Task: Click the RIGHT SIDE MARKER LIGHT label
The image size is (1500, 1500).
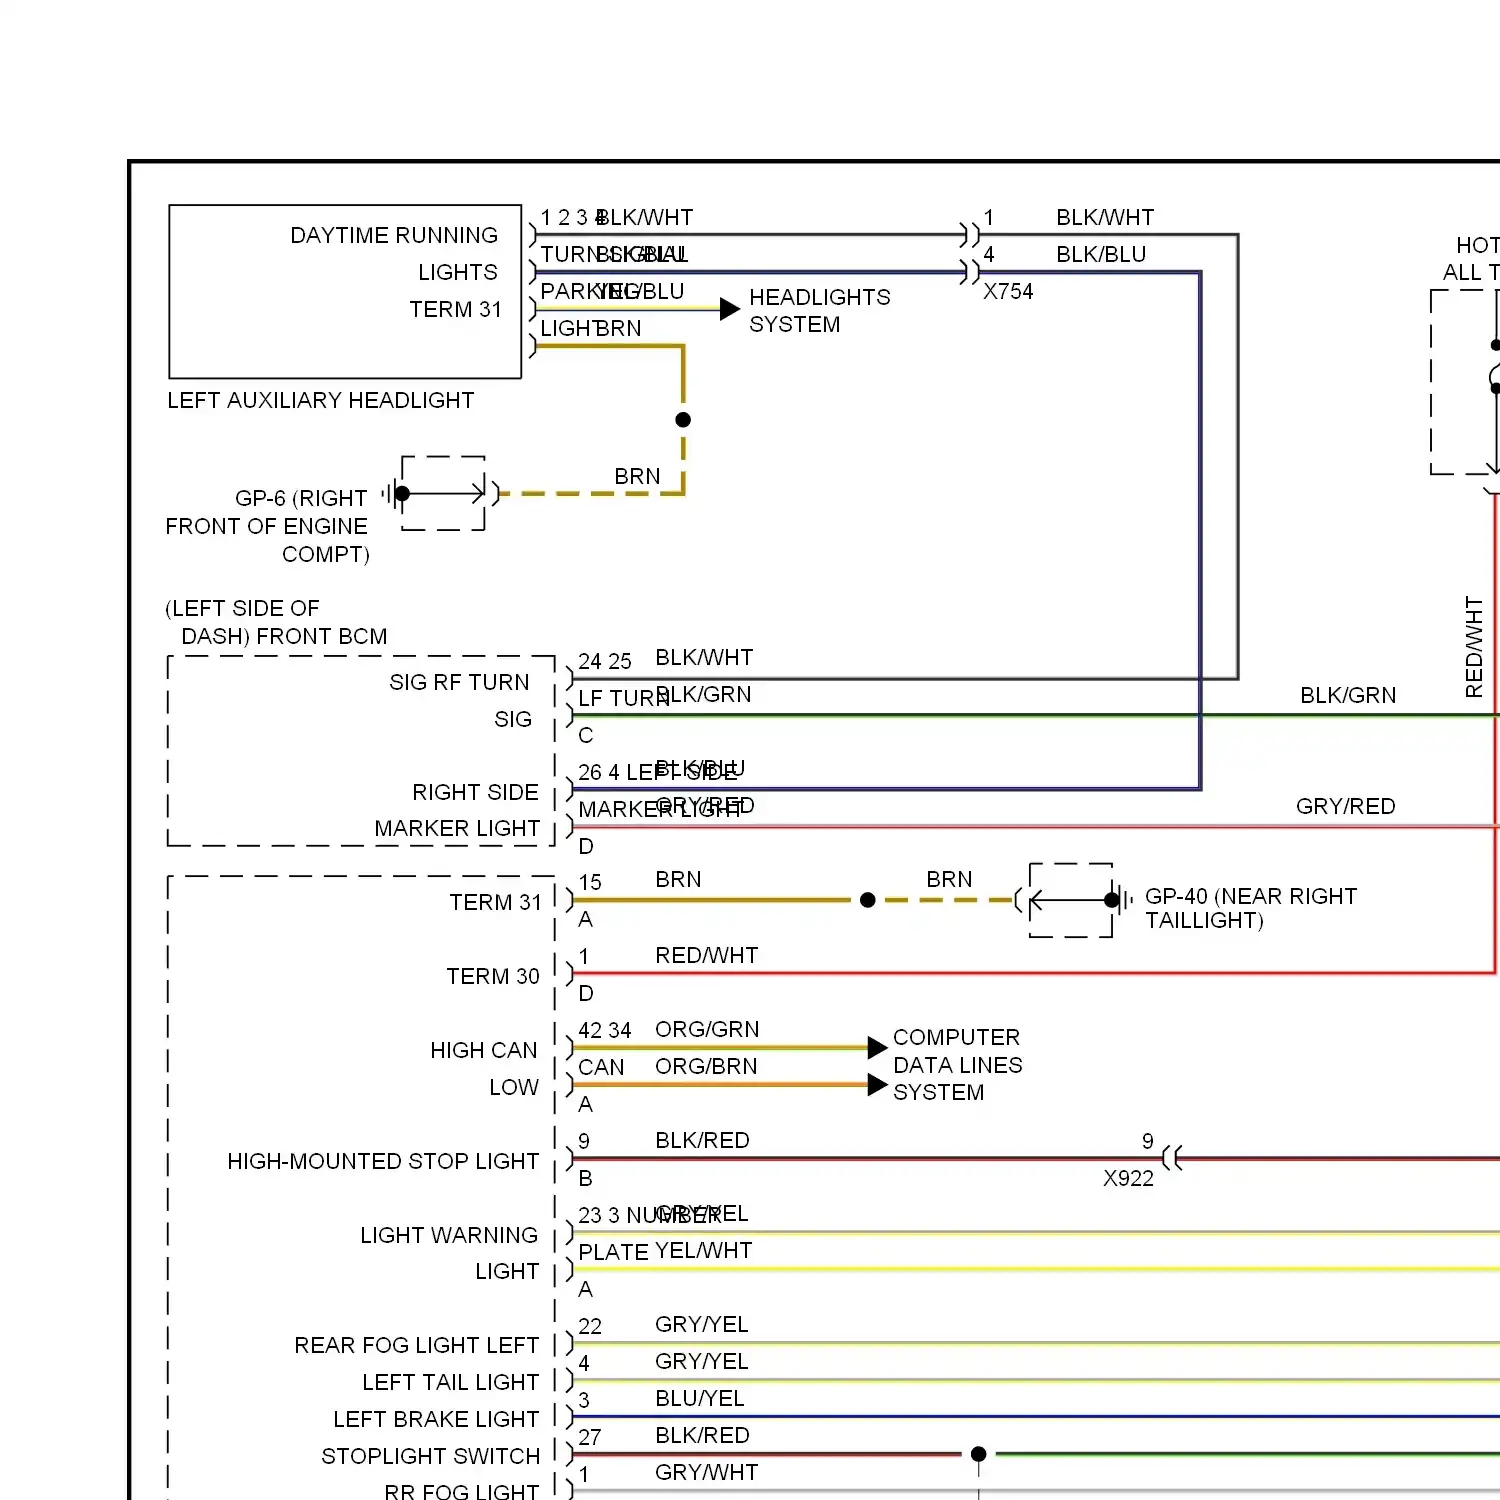Action: (x=457, y=810)
